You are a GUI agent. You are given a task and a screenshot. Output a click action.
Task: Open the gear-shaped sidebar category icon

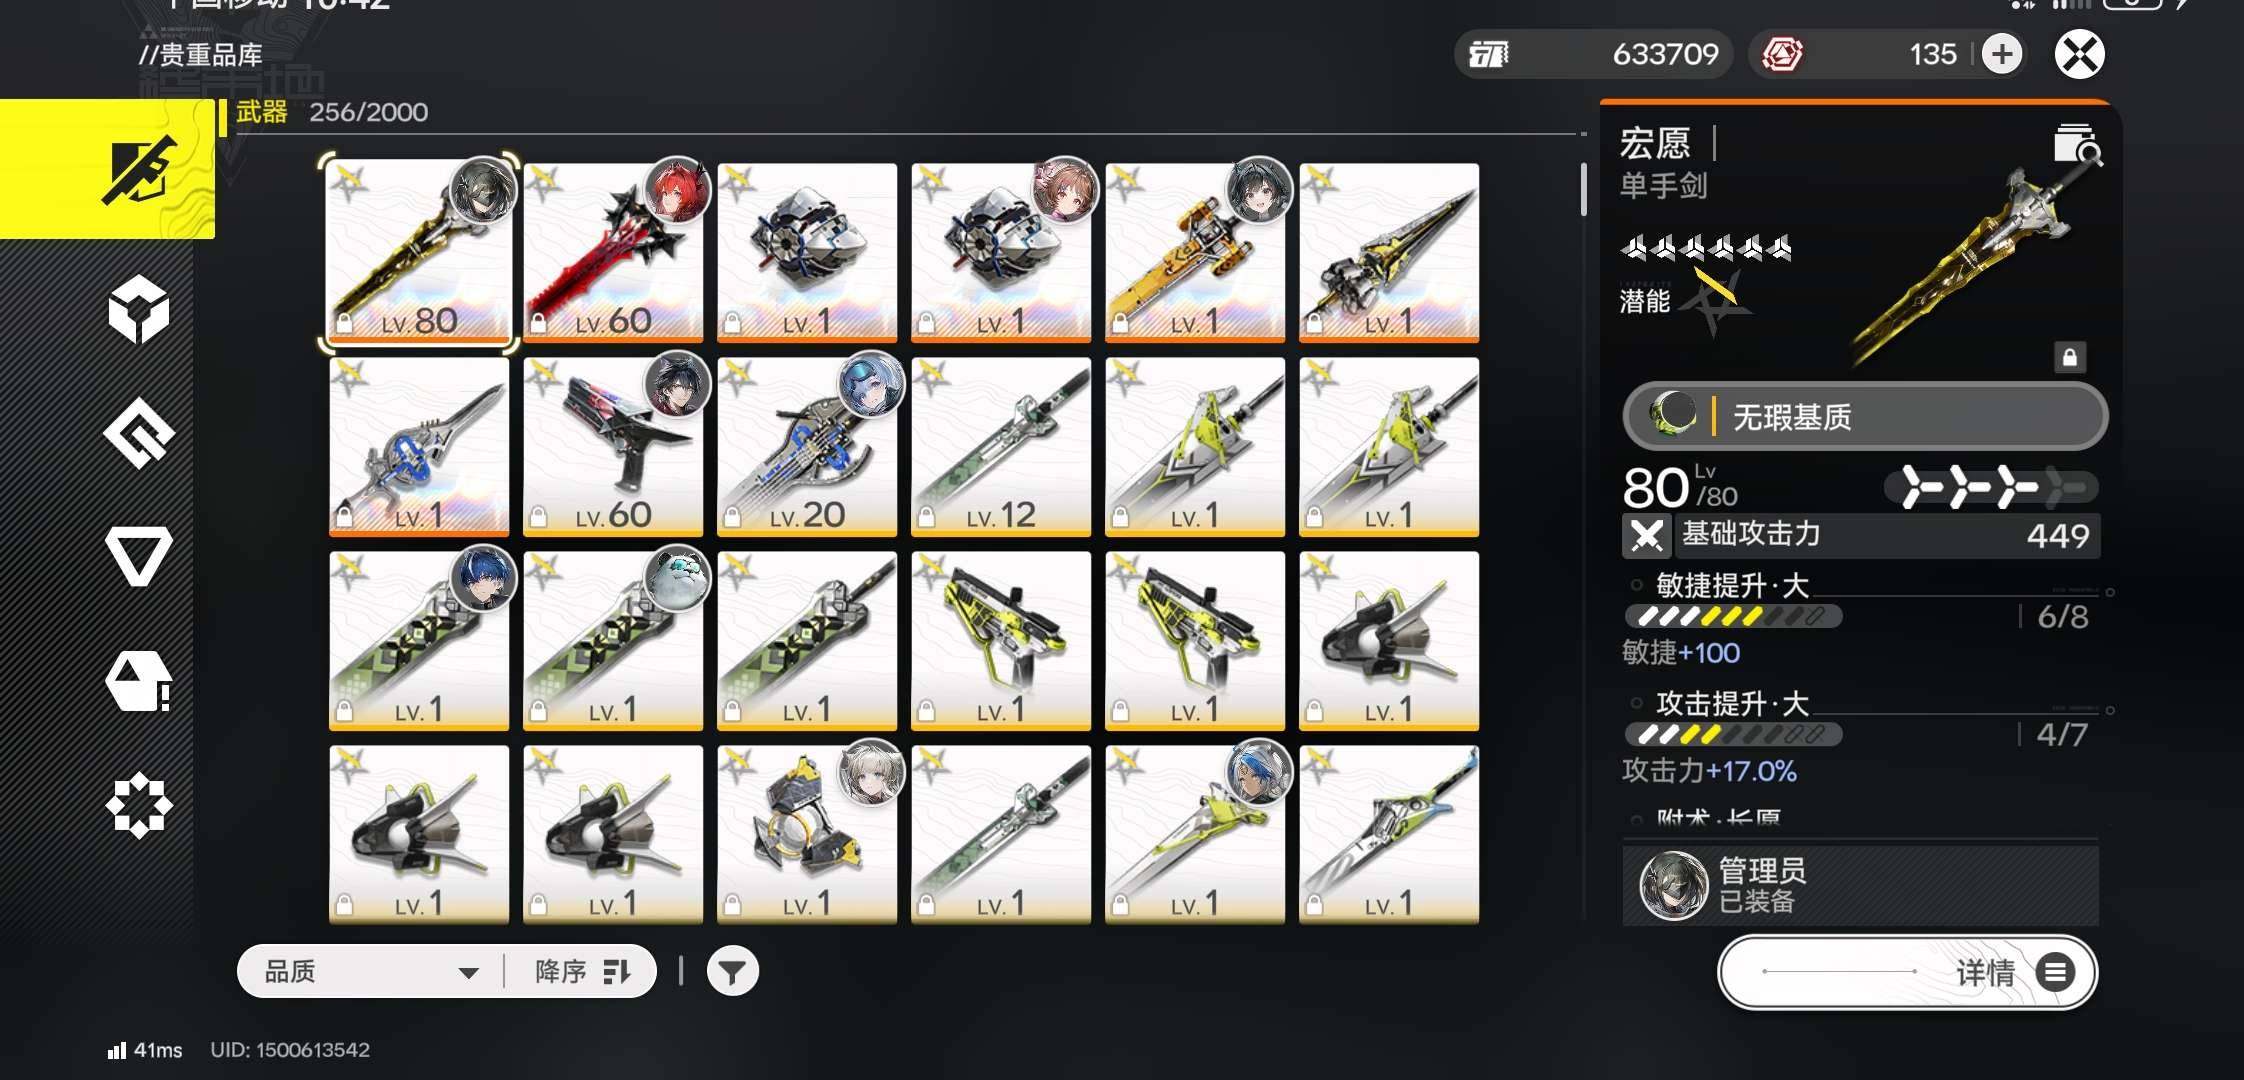(x=139, y=805)
